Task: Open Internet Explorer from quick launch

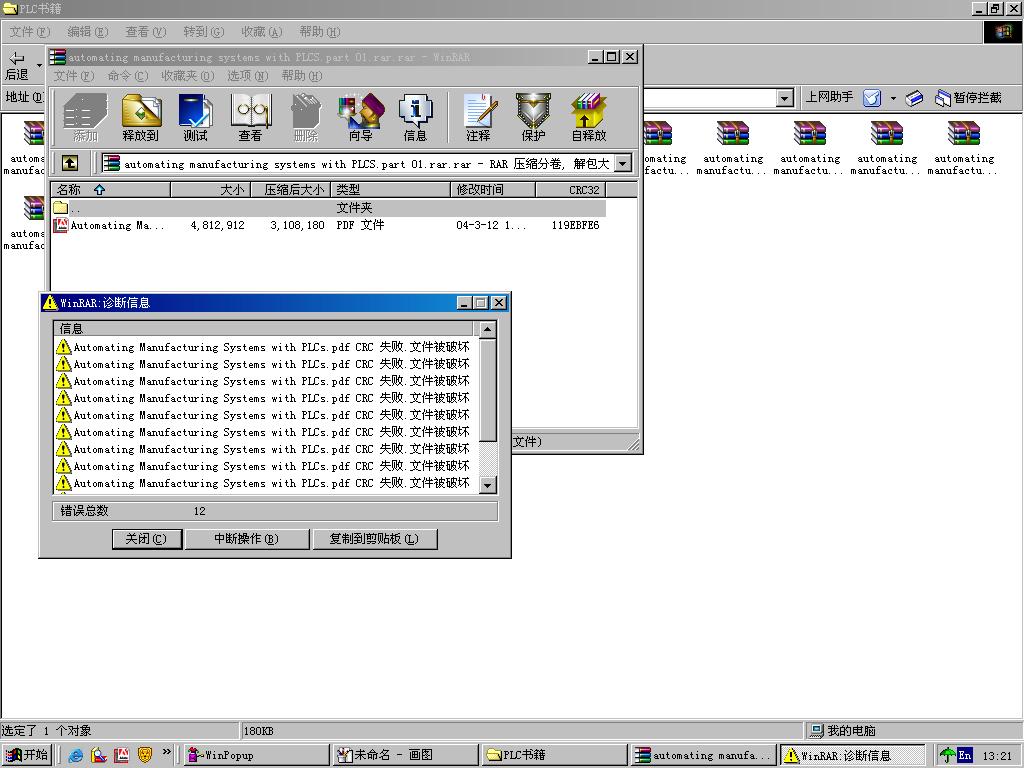Action: click(76, 755)
